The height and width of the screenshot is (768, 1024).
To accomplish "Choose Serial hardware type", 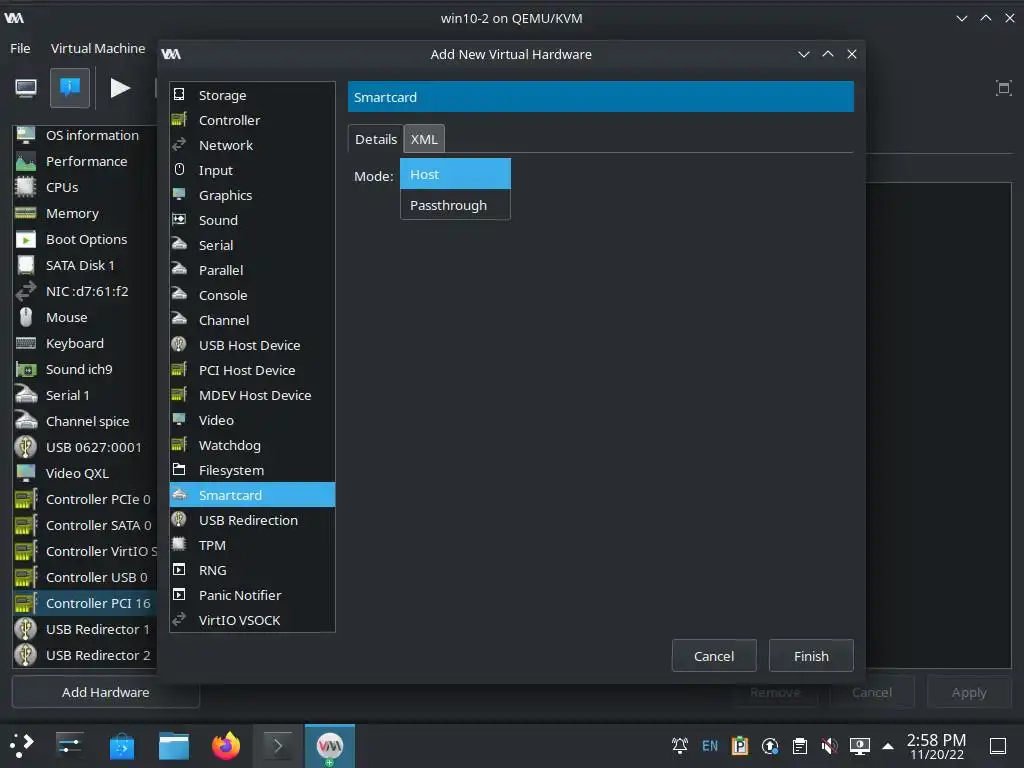I will coord(252,245).
